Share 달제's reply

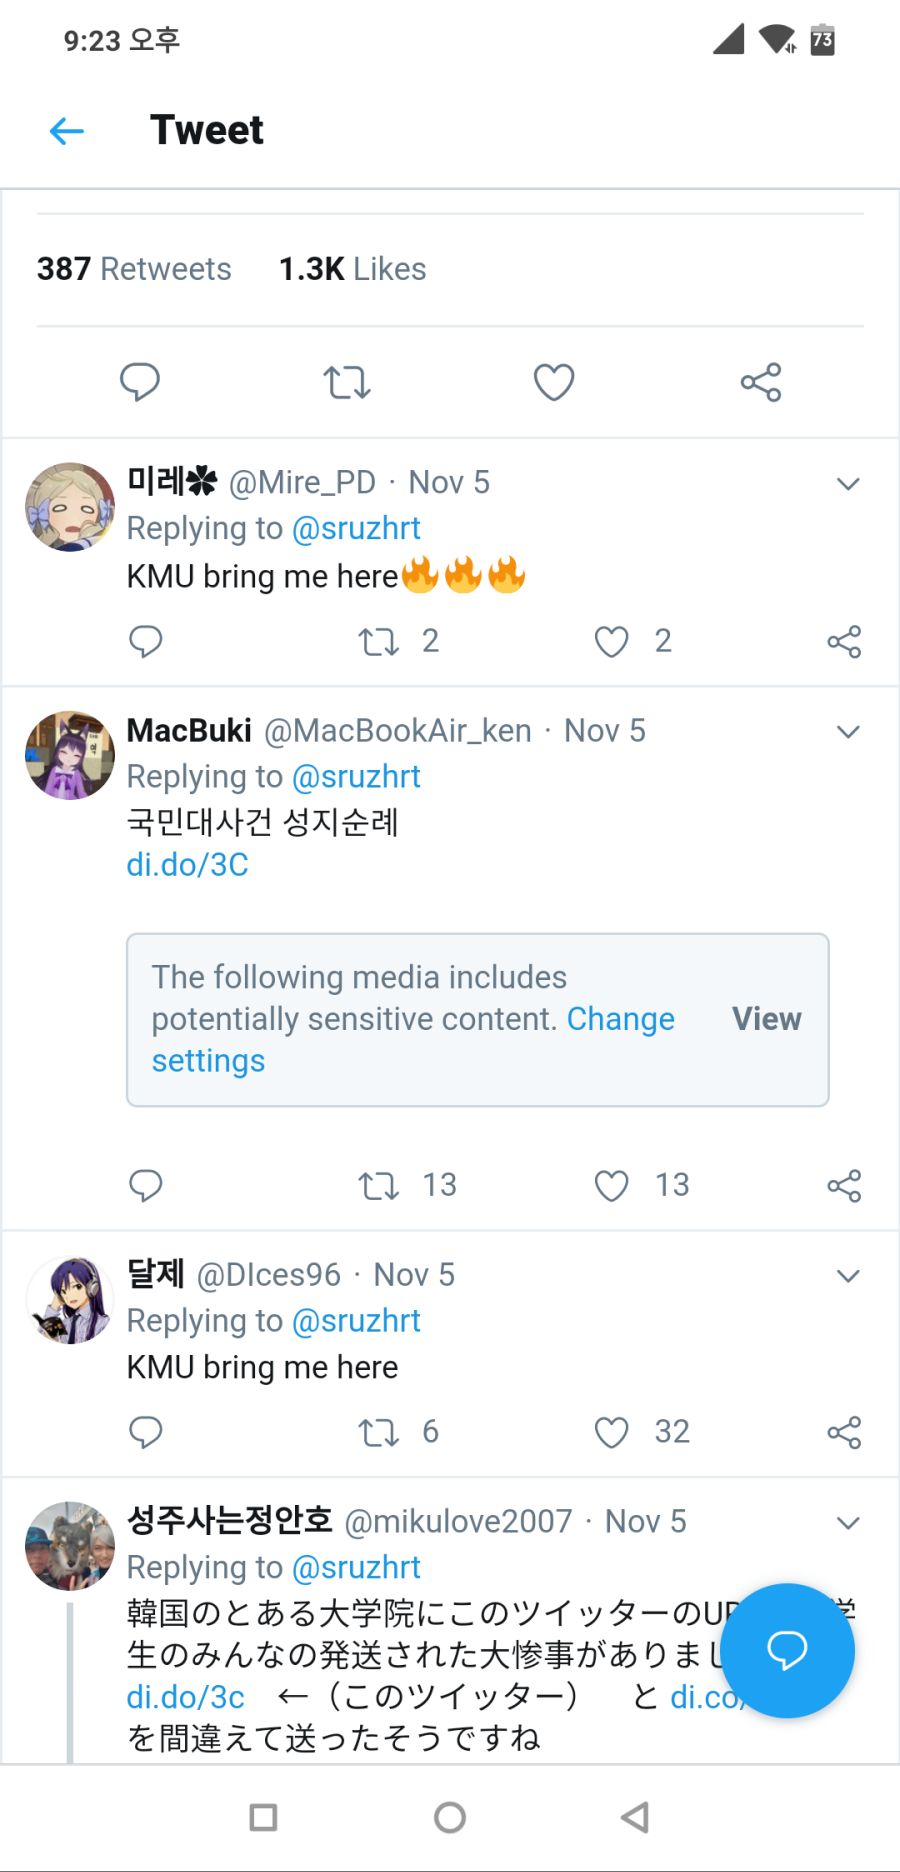843,1432
